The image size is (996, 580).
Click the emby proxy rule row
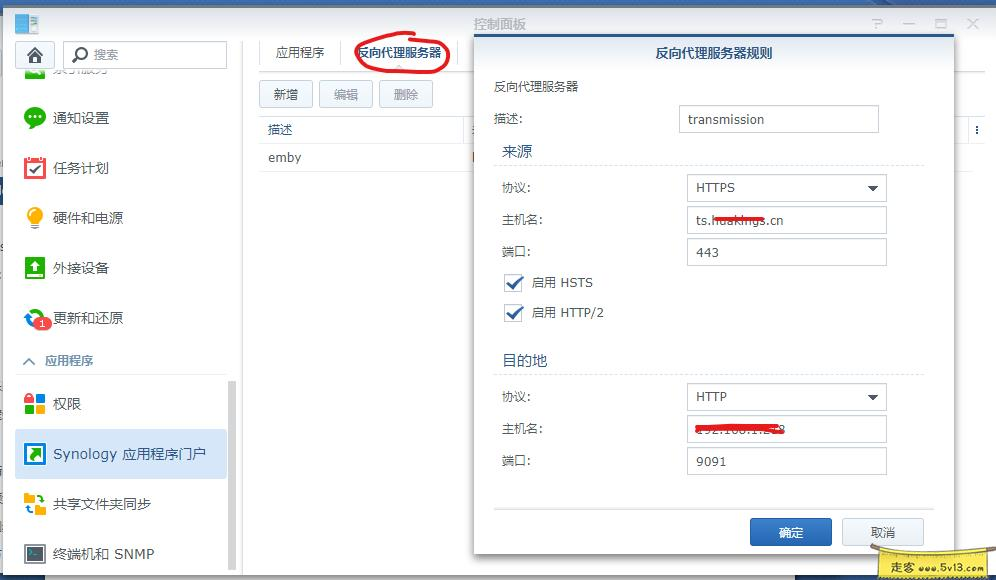point(300,157)
